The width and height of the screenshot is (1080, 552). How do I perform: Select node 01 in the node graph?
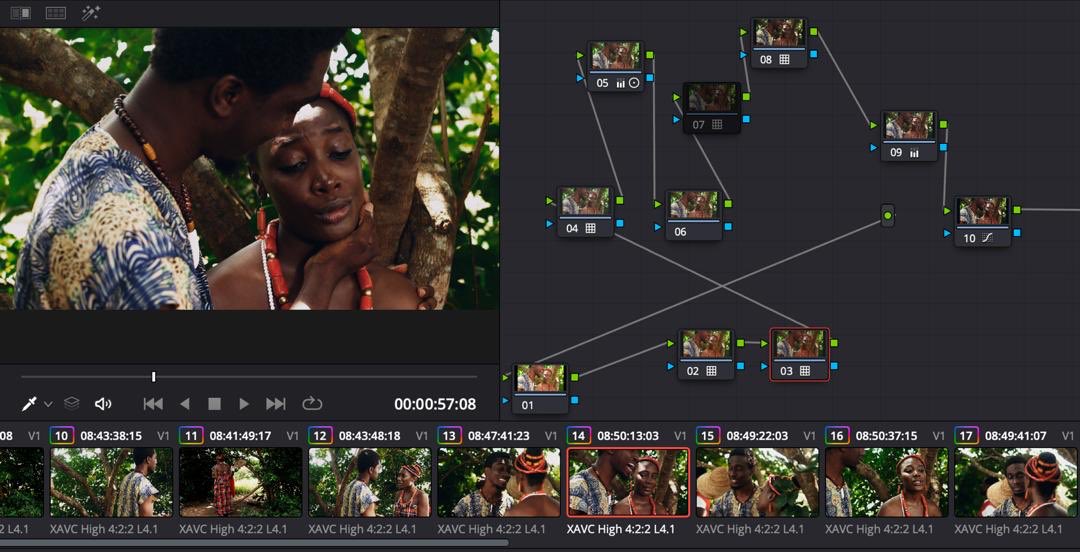pos(540,388)
